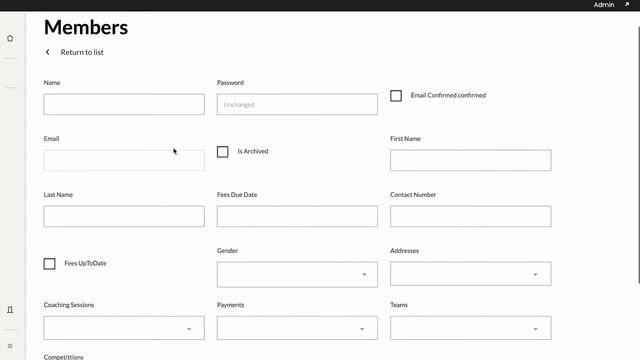This screenshot has width=640, height=360.
Task: Click into the Password field
Action: 297,104
